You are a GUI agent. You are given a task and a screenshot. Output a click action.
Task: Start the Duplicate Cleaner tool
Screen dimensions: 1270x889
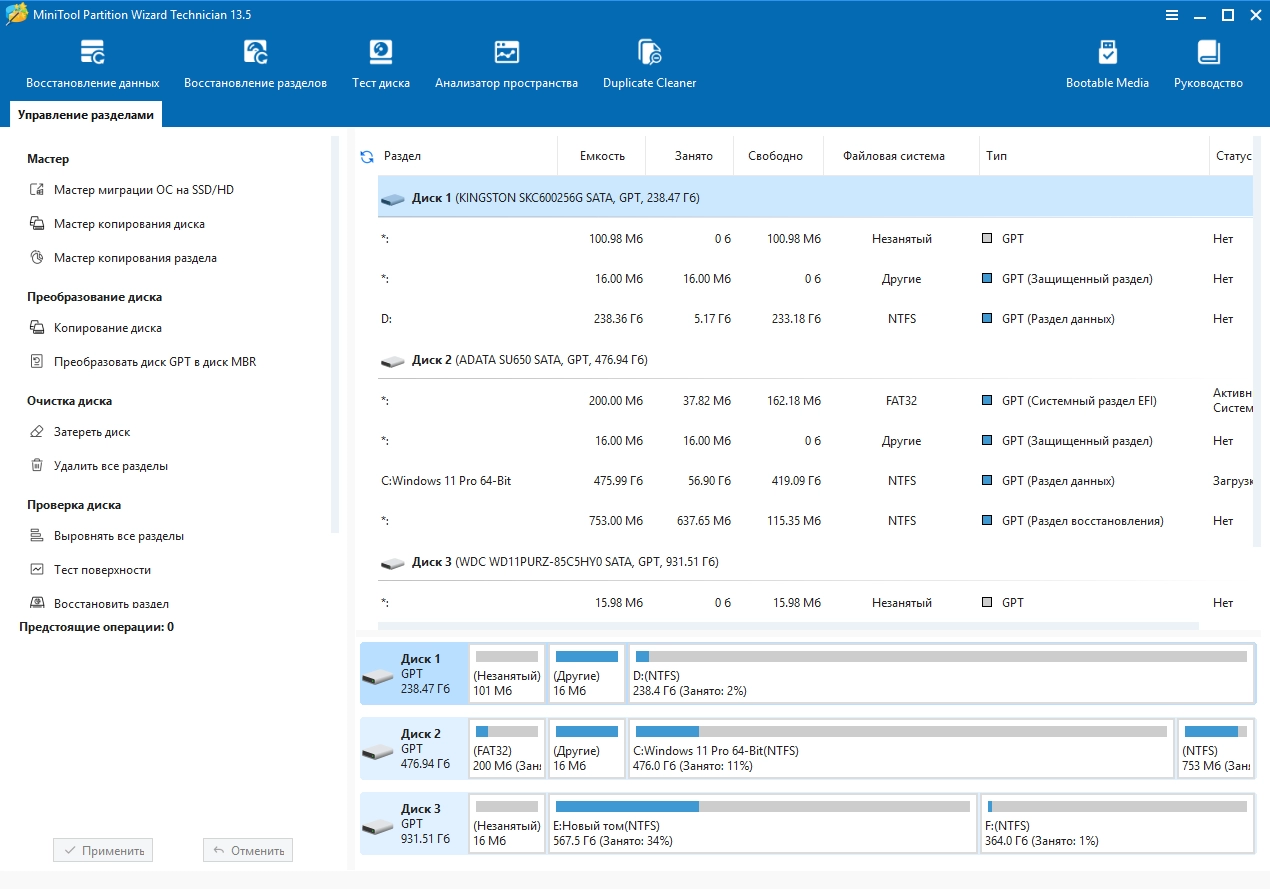point(649,64)
